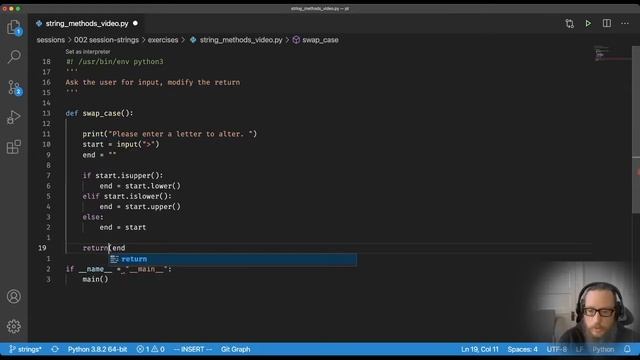Open the editor More Actions menu
The width and height of the screenshot is (640, 360).
[x=625, y=24]
